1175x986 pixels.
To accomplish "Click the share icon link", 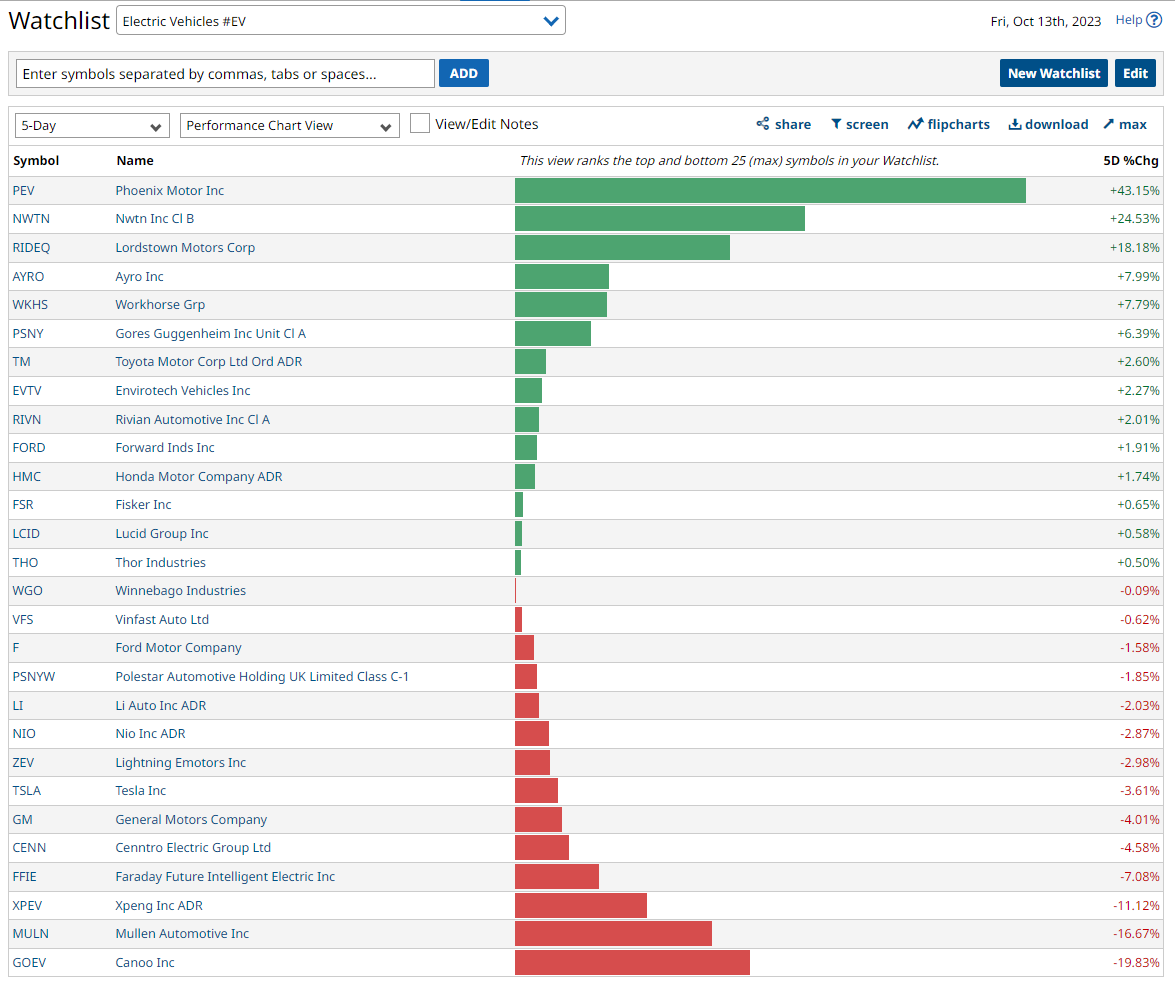I will coord(783,124).
